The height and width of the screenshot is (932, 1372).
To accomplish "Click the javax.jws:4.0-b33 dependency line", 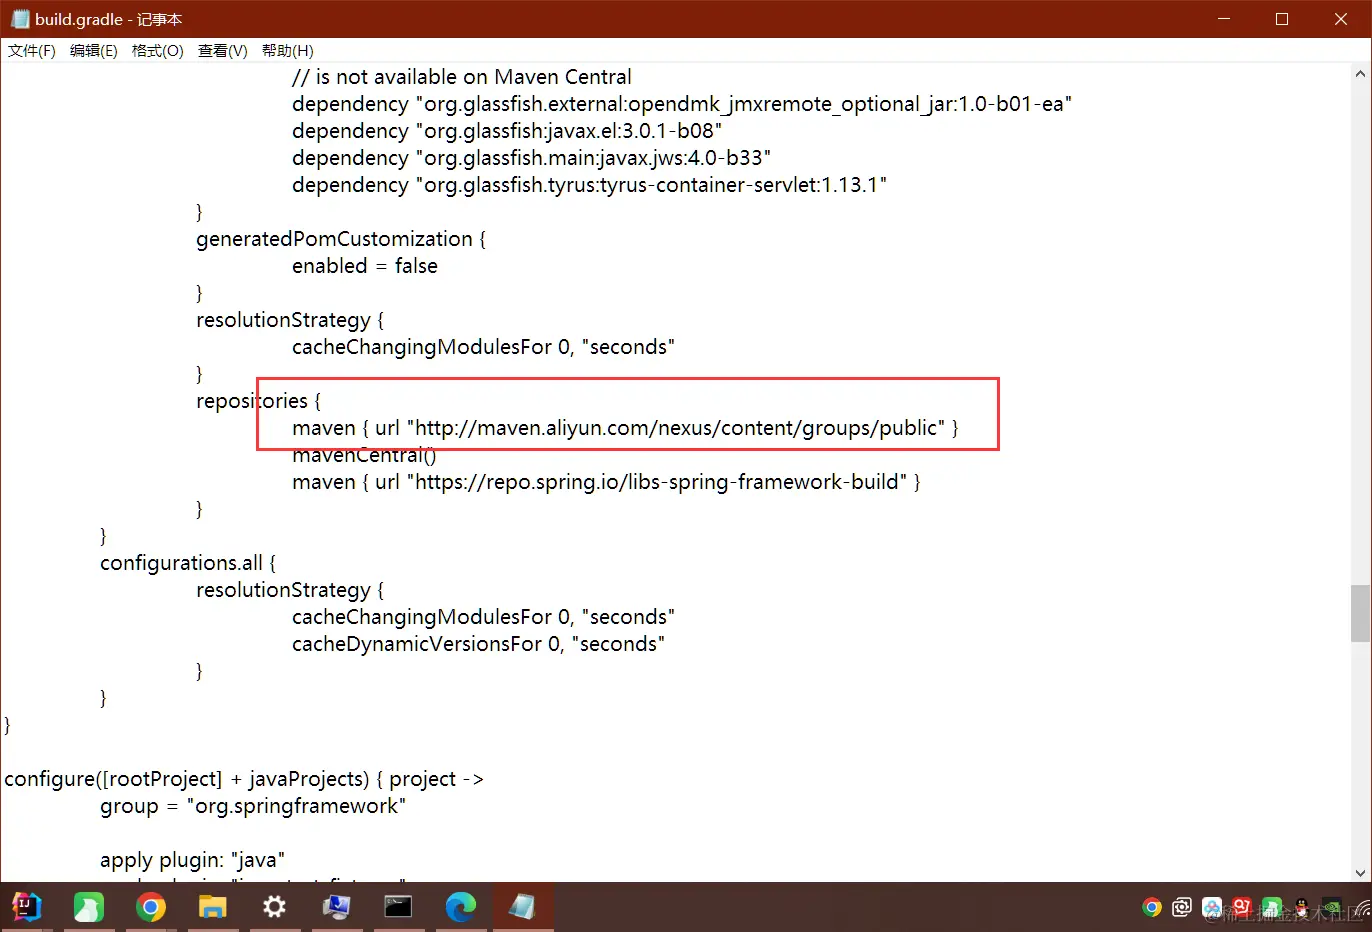I will [x=531, y=158].
